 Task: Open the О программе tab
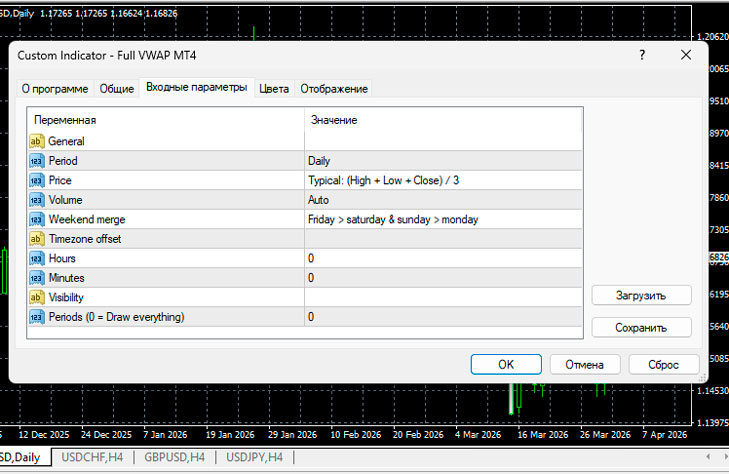tap(55, 89)
